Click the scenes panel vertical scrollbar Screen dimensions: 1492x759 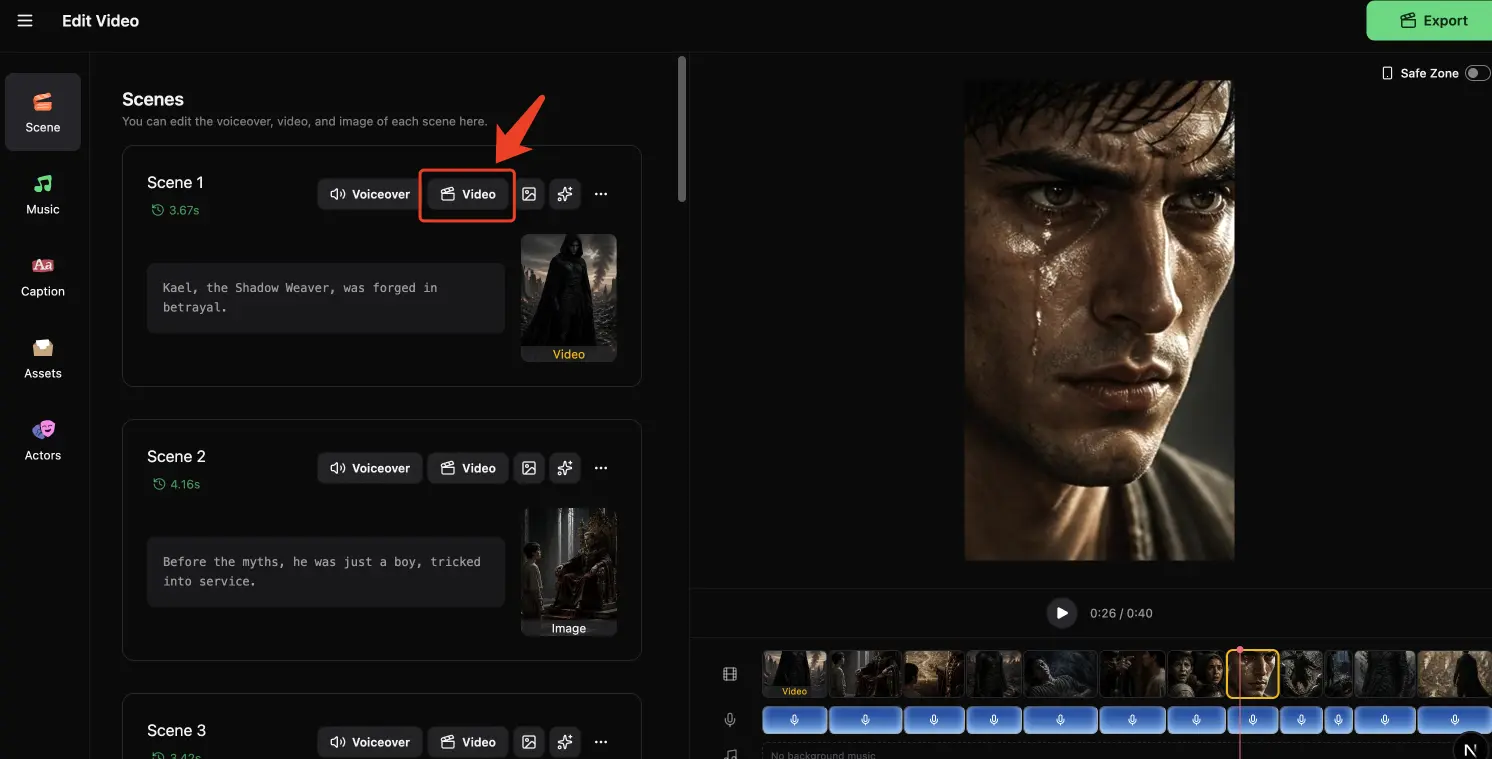tap(682, 129)
